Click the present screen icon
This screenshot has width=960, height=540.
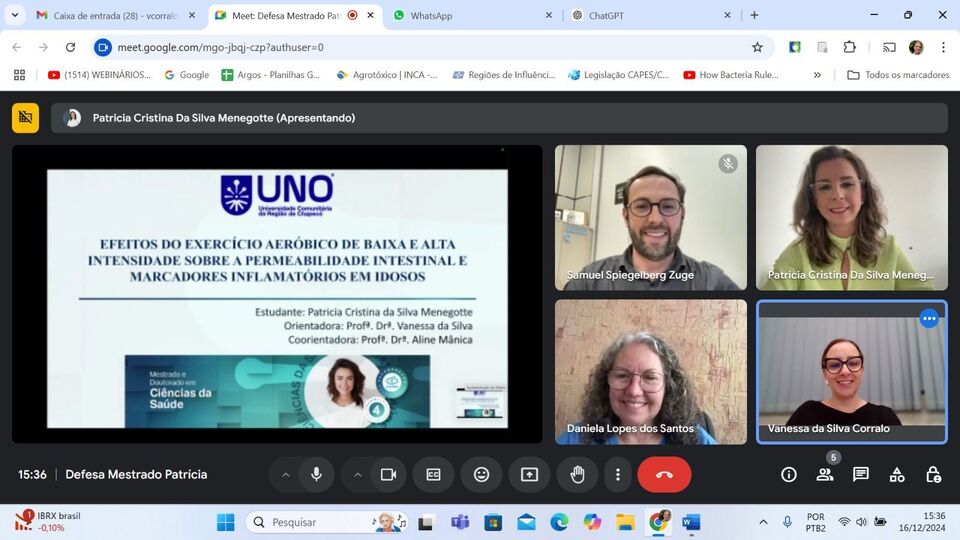[x=529, y=474]
